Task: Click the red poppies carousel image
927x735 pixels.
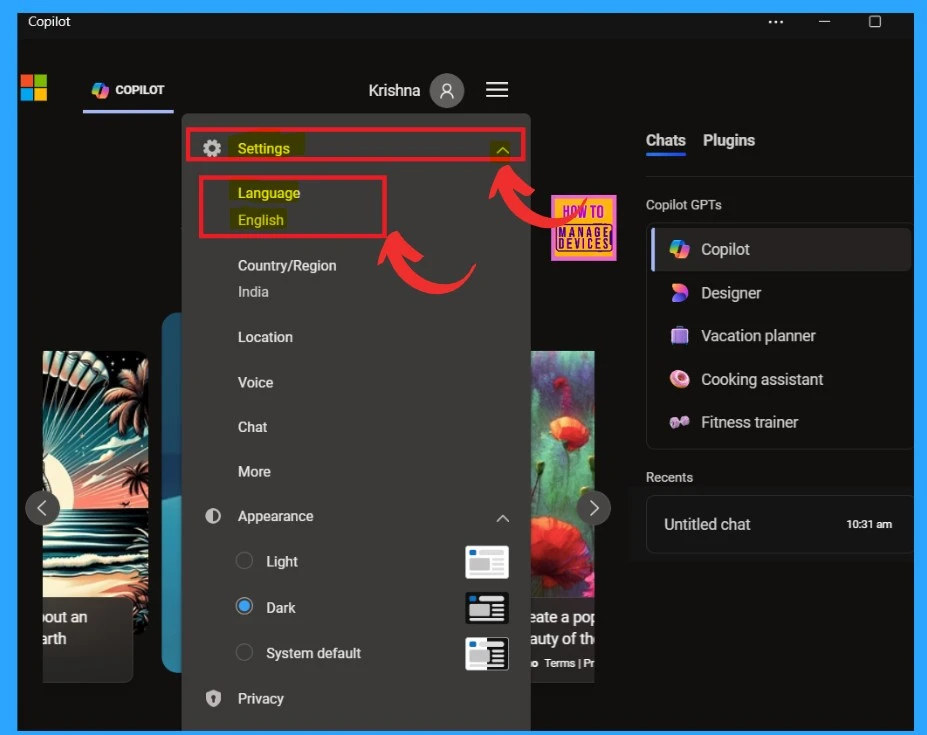Action: (x=562, y=473)
